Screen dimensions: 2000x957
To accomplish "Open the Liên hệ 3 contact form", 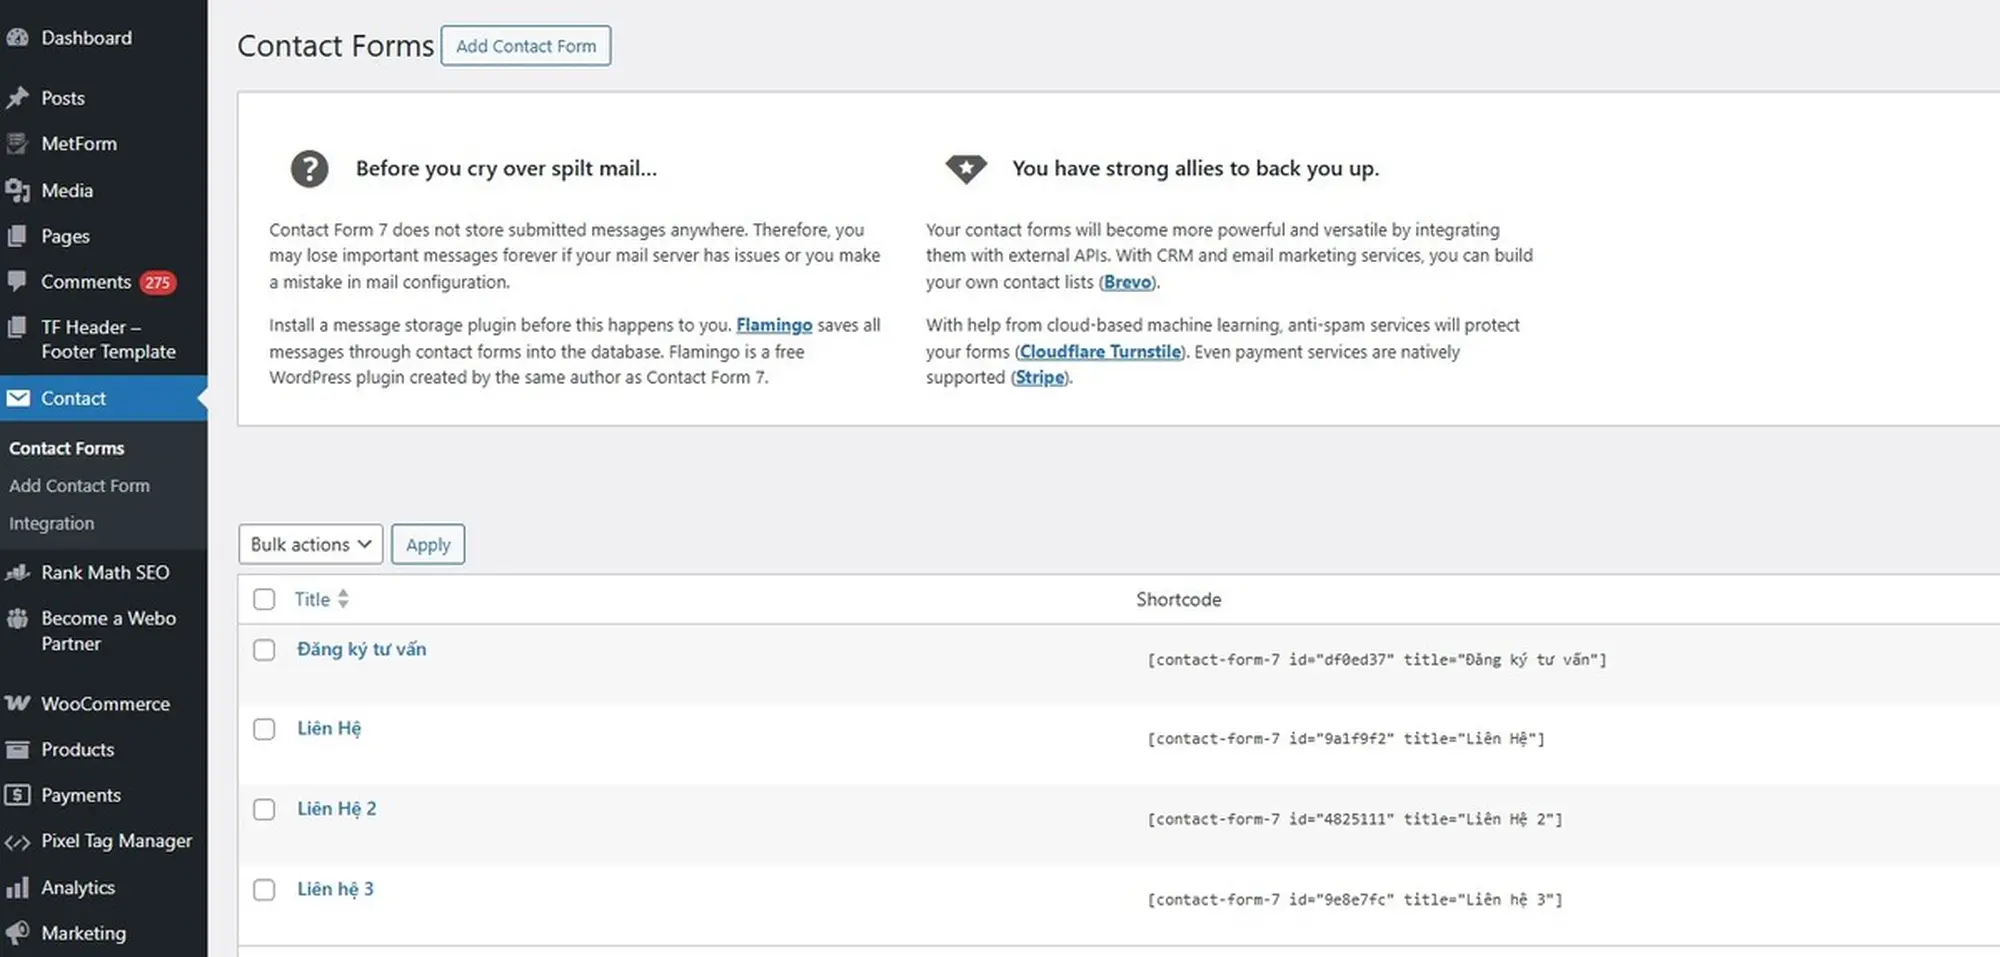I will coord(335,889).
